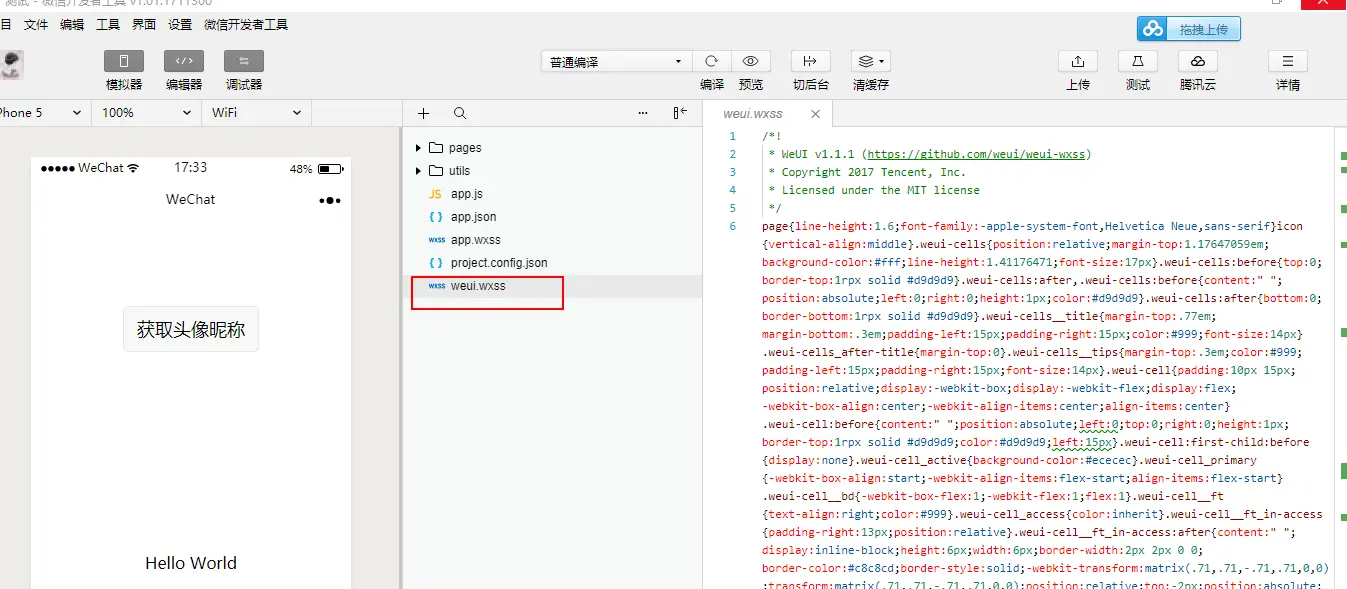Open the 设置 menu

pyautogui.click(x=180, y=25)
